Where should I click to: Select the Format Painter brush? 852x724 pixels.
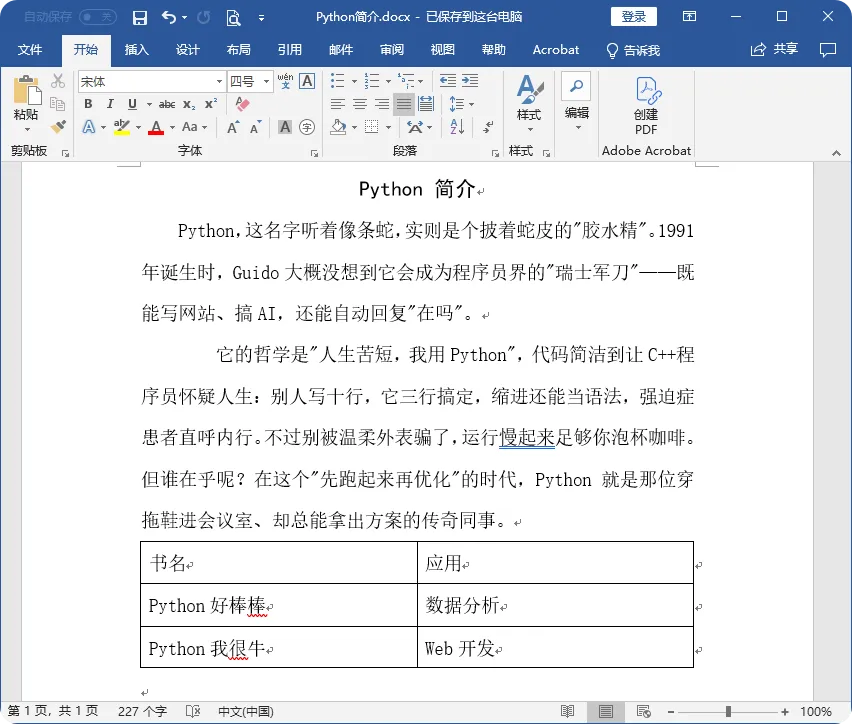tap(58, 127)
